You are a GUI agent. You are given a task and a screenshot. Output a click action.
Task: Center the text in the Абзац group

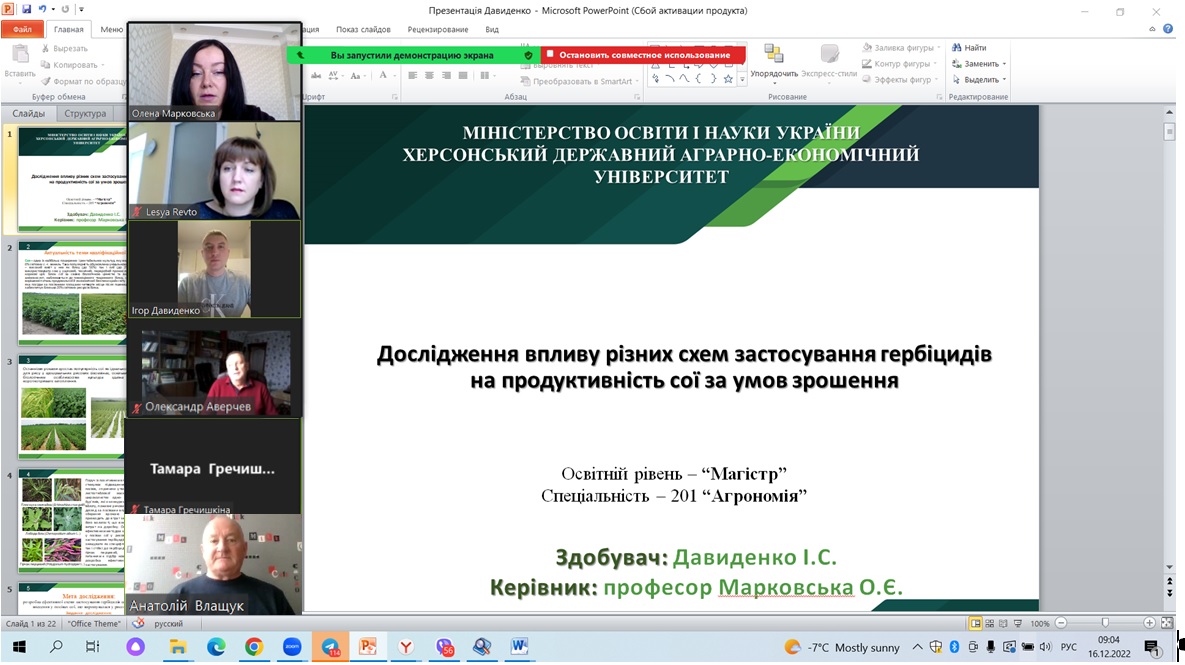[x=429, y=76]
